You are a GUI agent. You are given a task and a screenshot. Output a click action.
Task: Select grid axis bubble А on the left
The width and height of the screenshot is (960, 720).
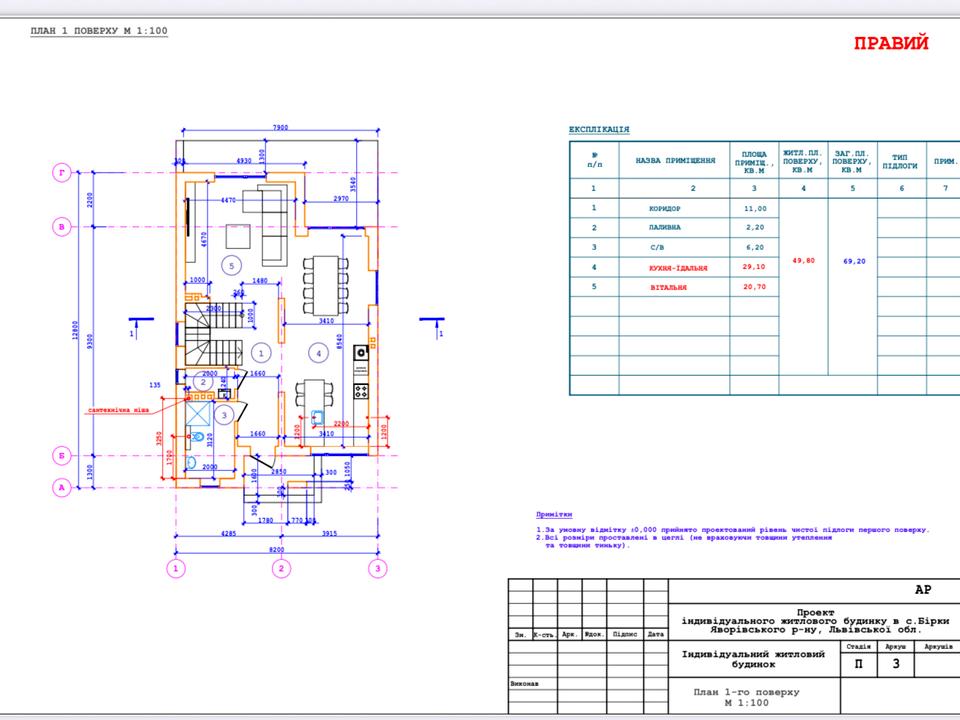tap(62, 487)
